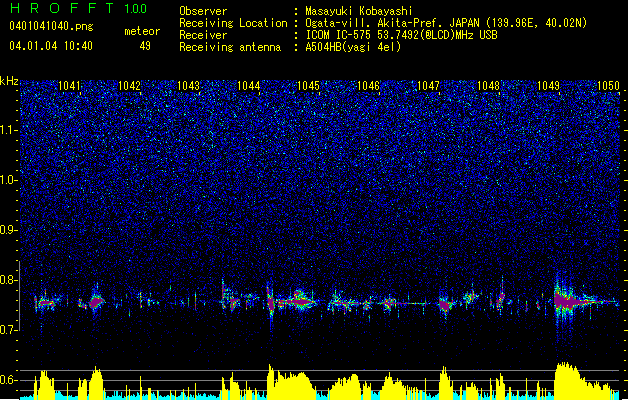Click time marker 1044
The height and width of the screenshot is (400, 629).
[249, 85]
